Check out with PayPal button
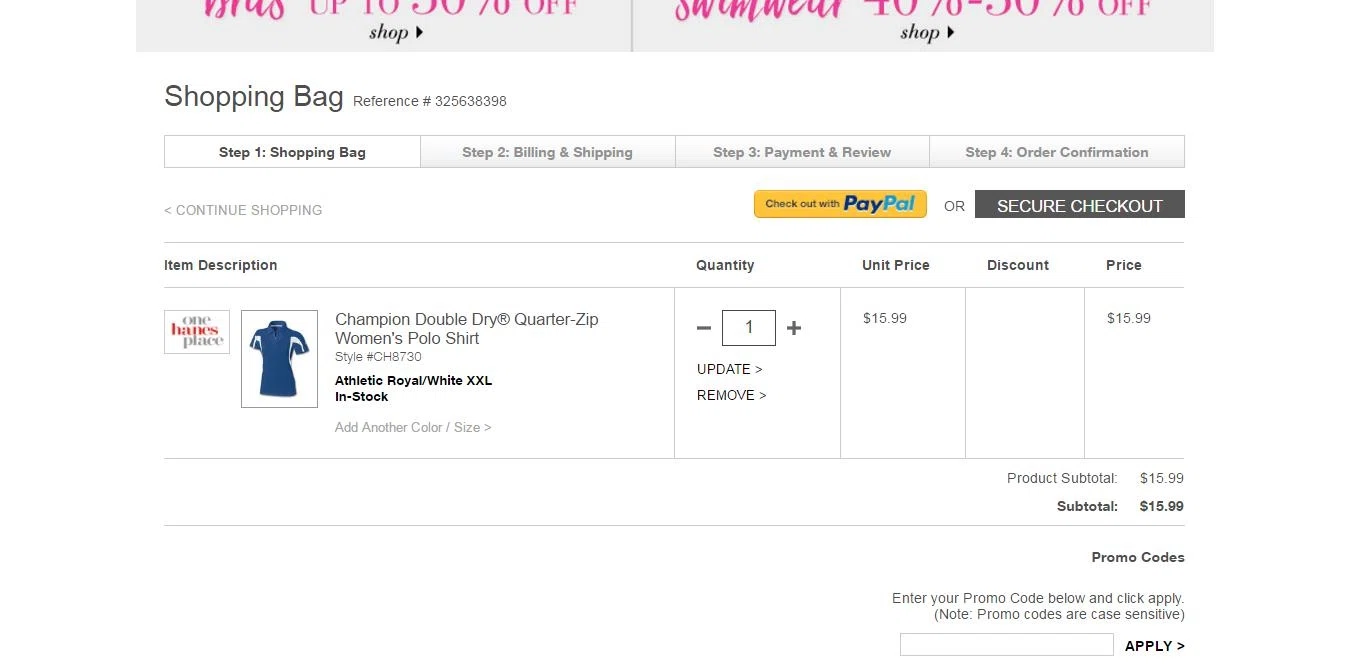Viewport: 1349px width, 664px height. click(x=840, y=204)
